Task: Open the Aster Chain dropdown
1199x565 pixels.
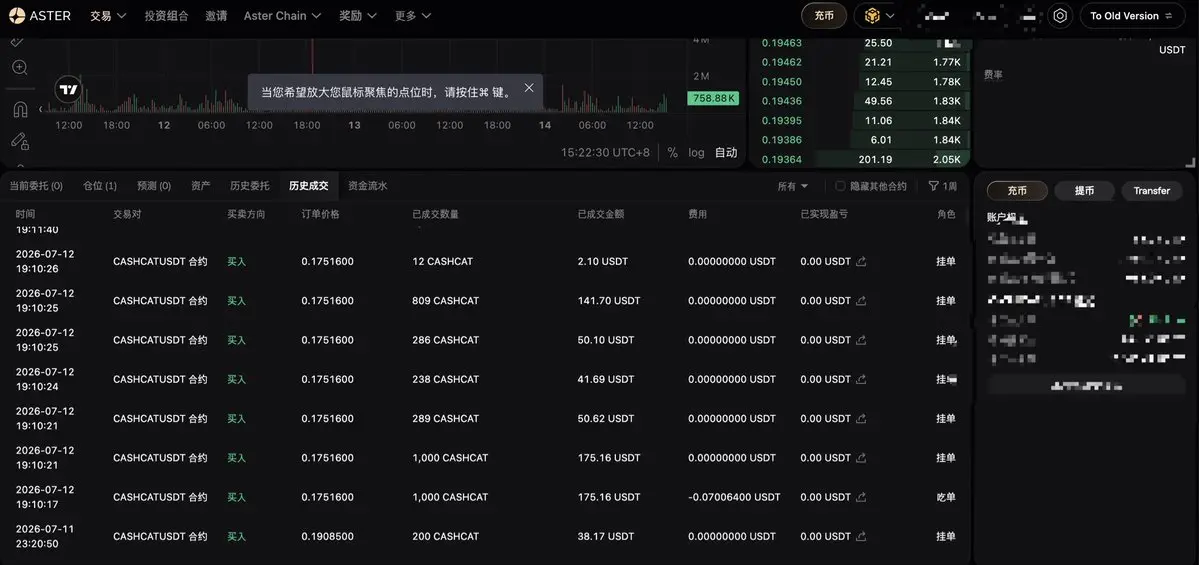Action: (282, 16)
